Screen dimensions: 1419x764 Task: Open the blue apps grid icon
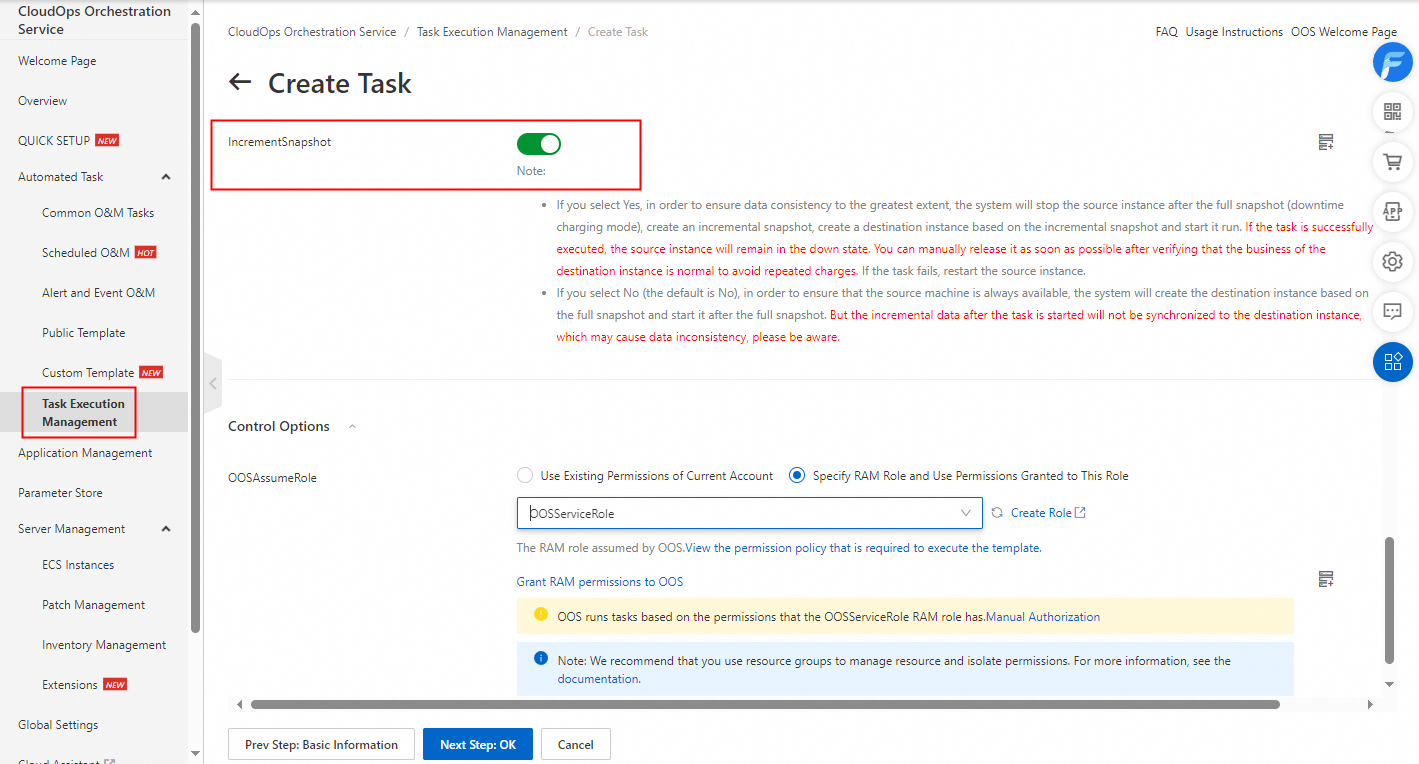[1392, 362]
